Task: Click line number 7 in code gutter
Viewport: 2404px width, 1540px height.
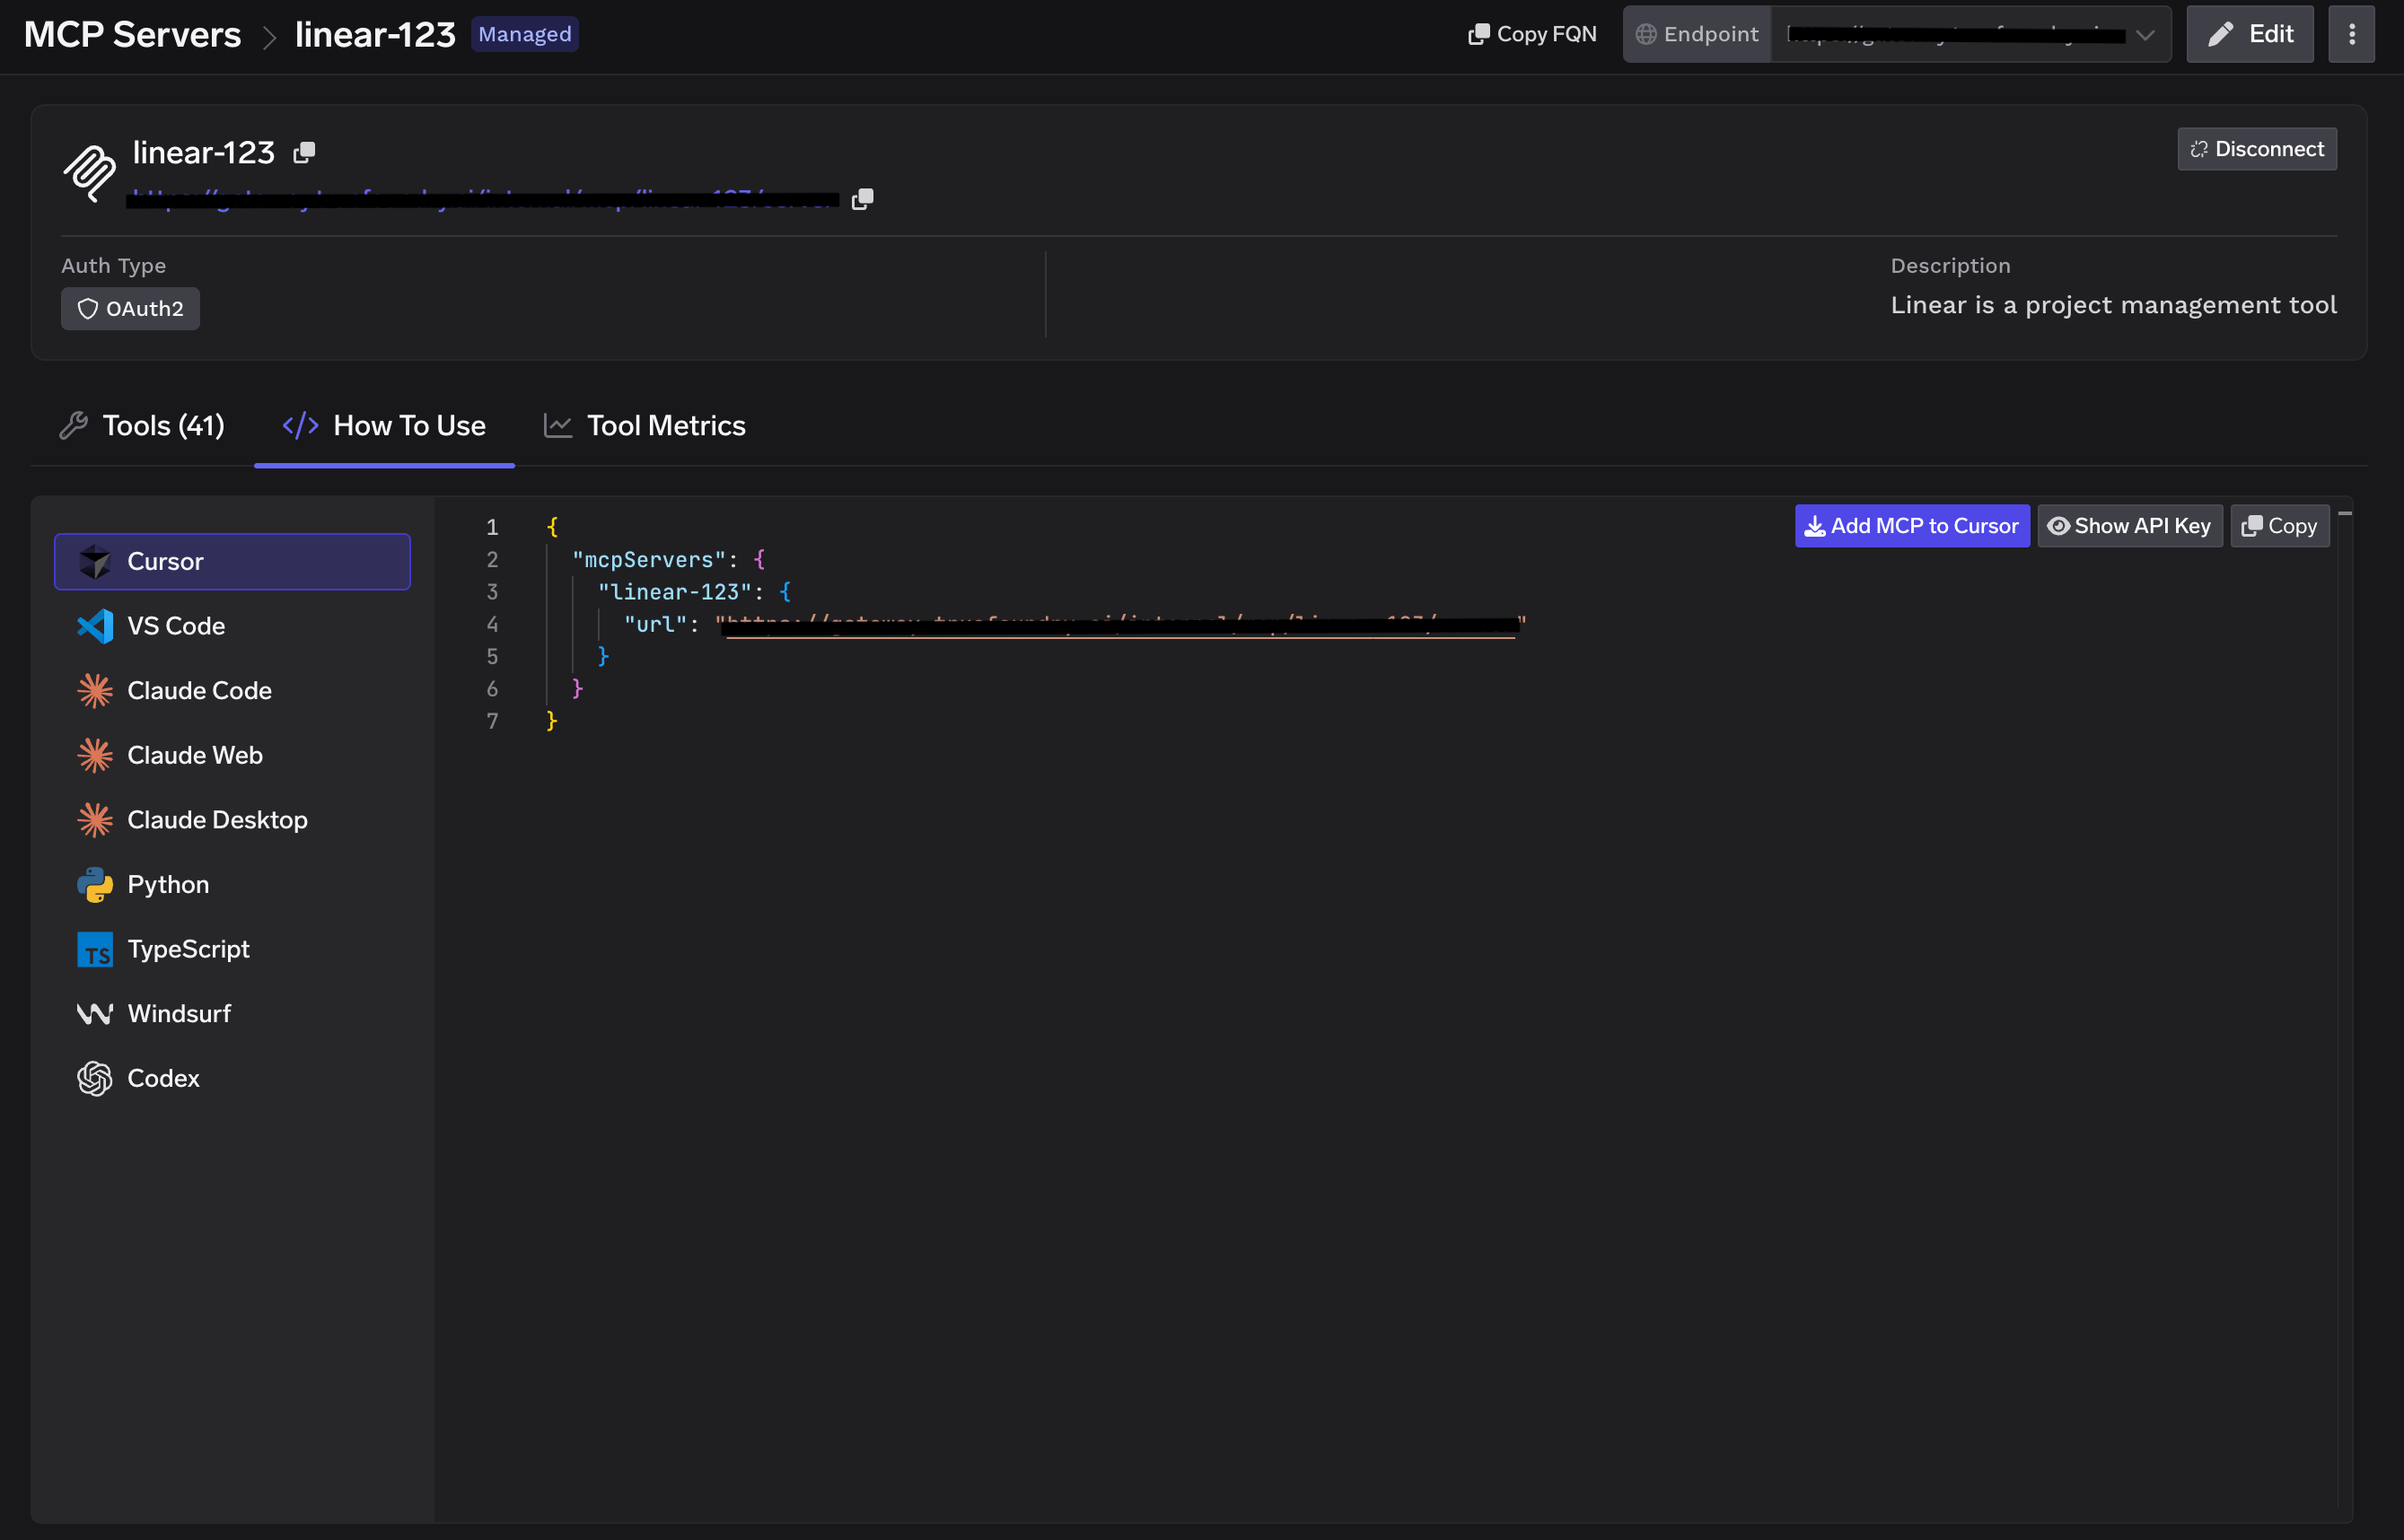Action: [x=492, y=721]
